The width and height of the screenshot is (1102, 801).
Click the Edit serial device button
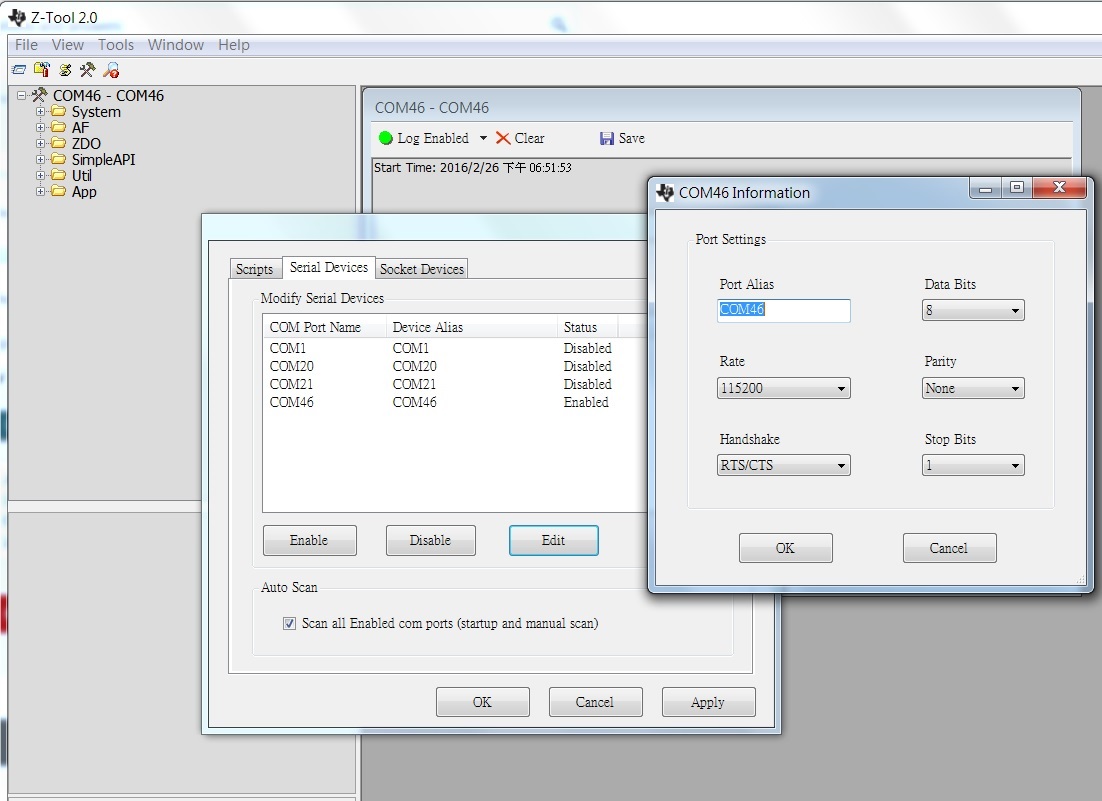pos(553,540)
